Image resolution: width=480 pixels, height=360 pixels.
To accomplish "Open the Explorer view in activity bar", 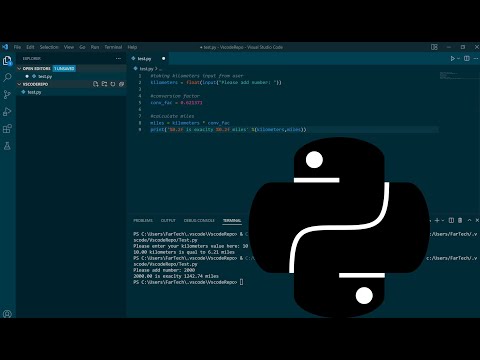I will (7, 61).
